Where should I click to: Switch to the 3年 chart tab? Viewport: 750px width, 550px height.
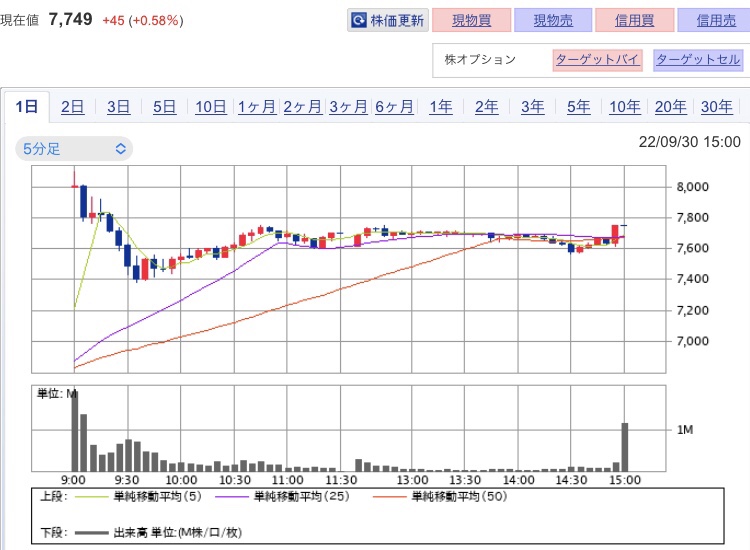[532, 106]
